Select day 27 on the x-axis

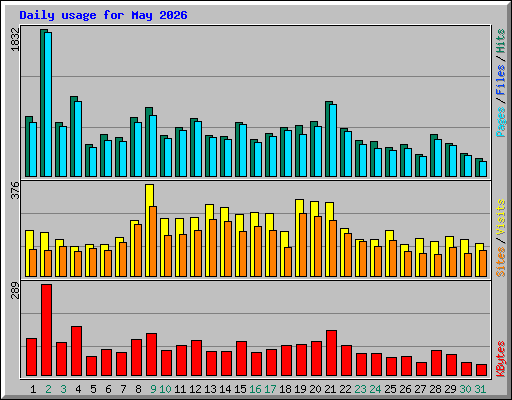coord(420,389)
